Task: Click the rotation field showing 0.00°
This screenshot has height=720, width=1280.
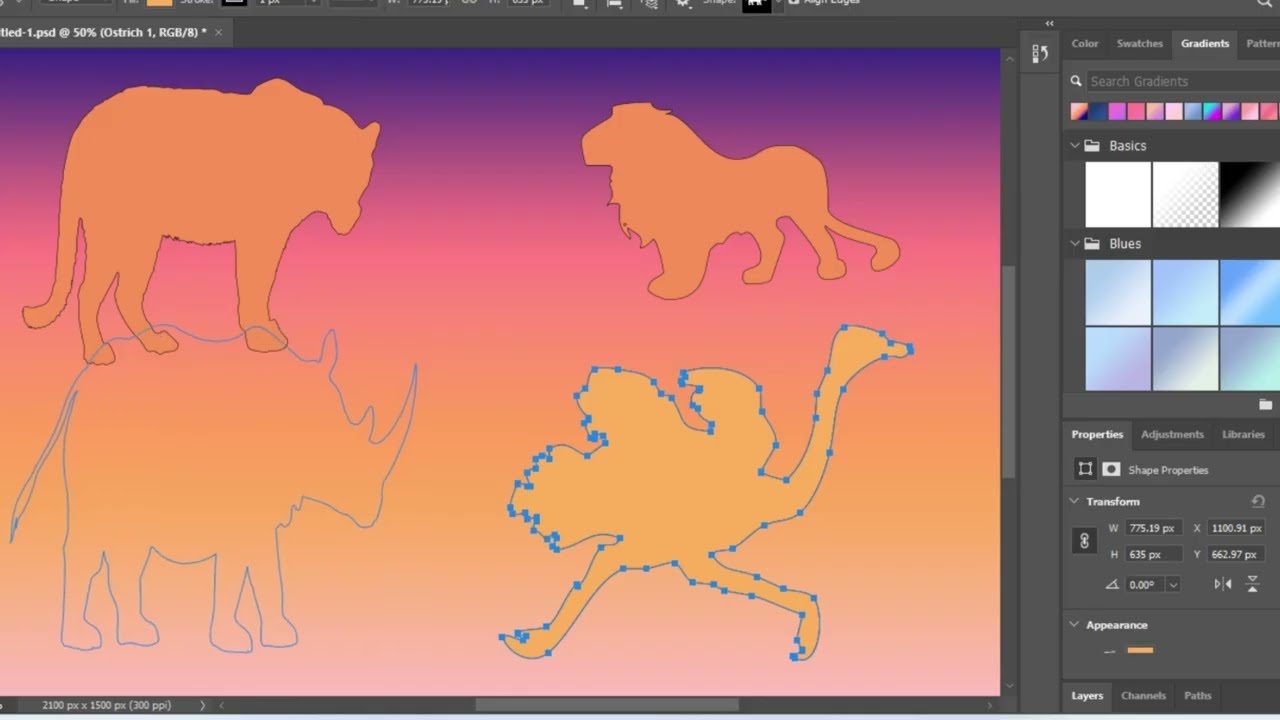Action: 1146,585
